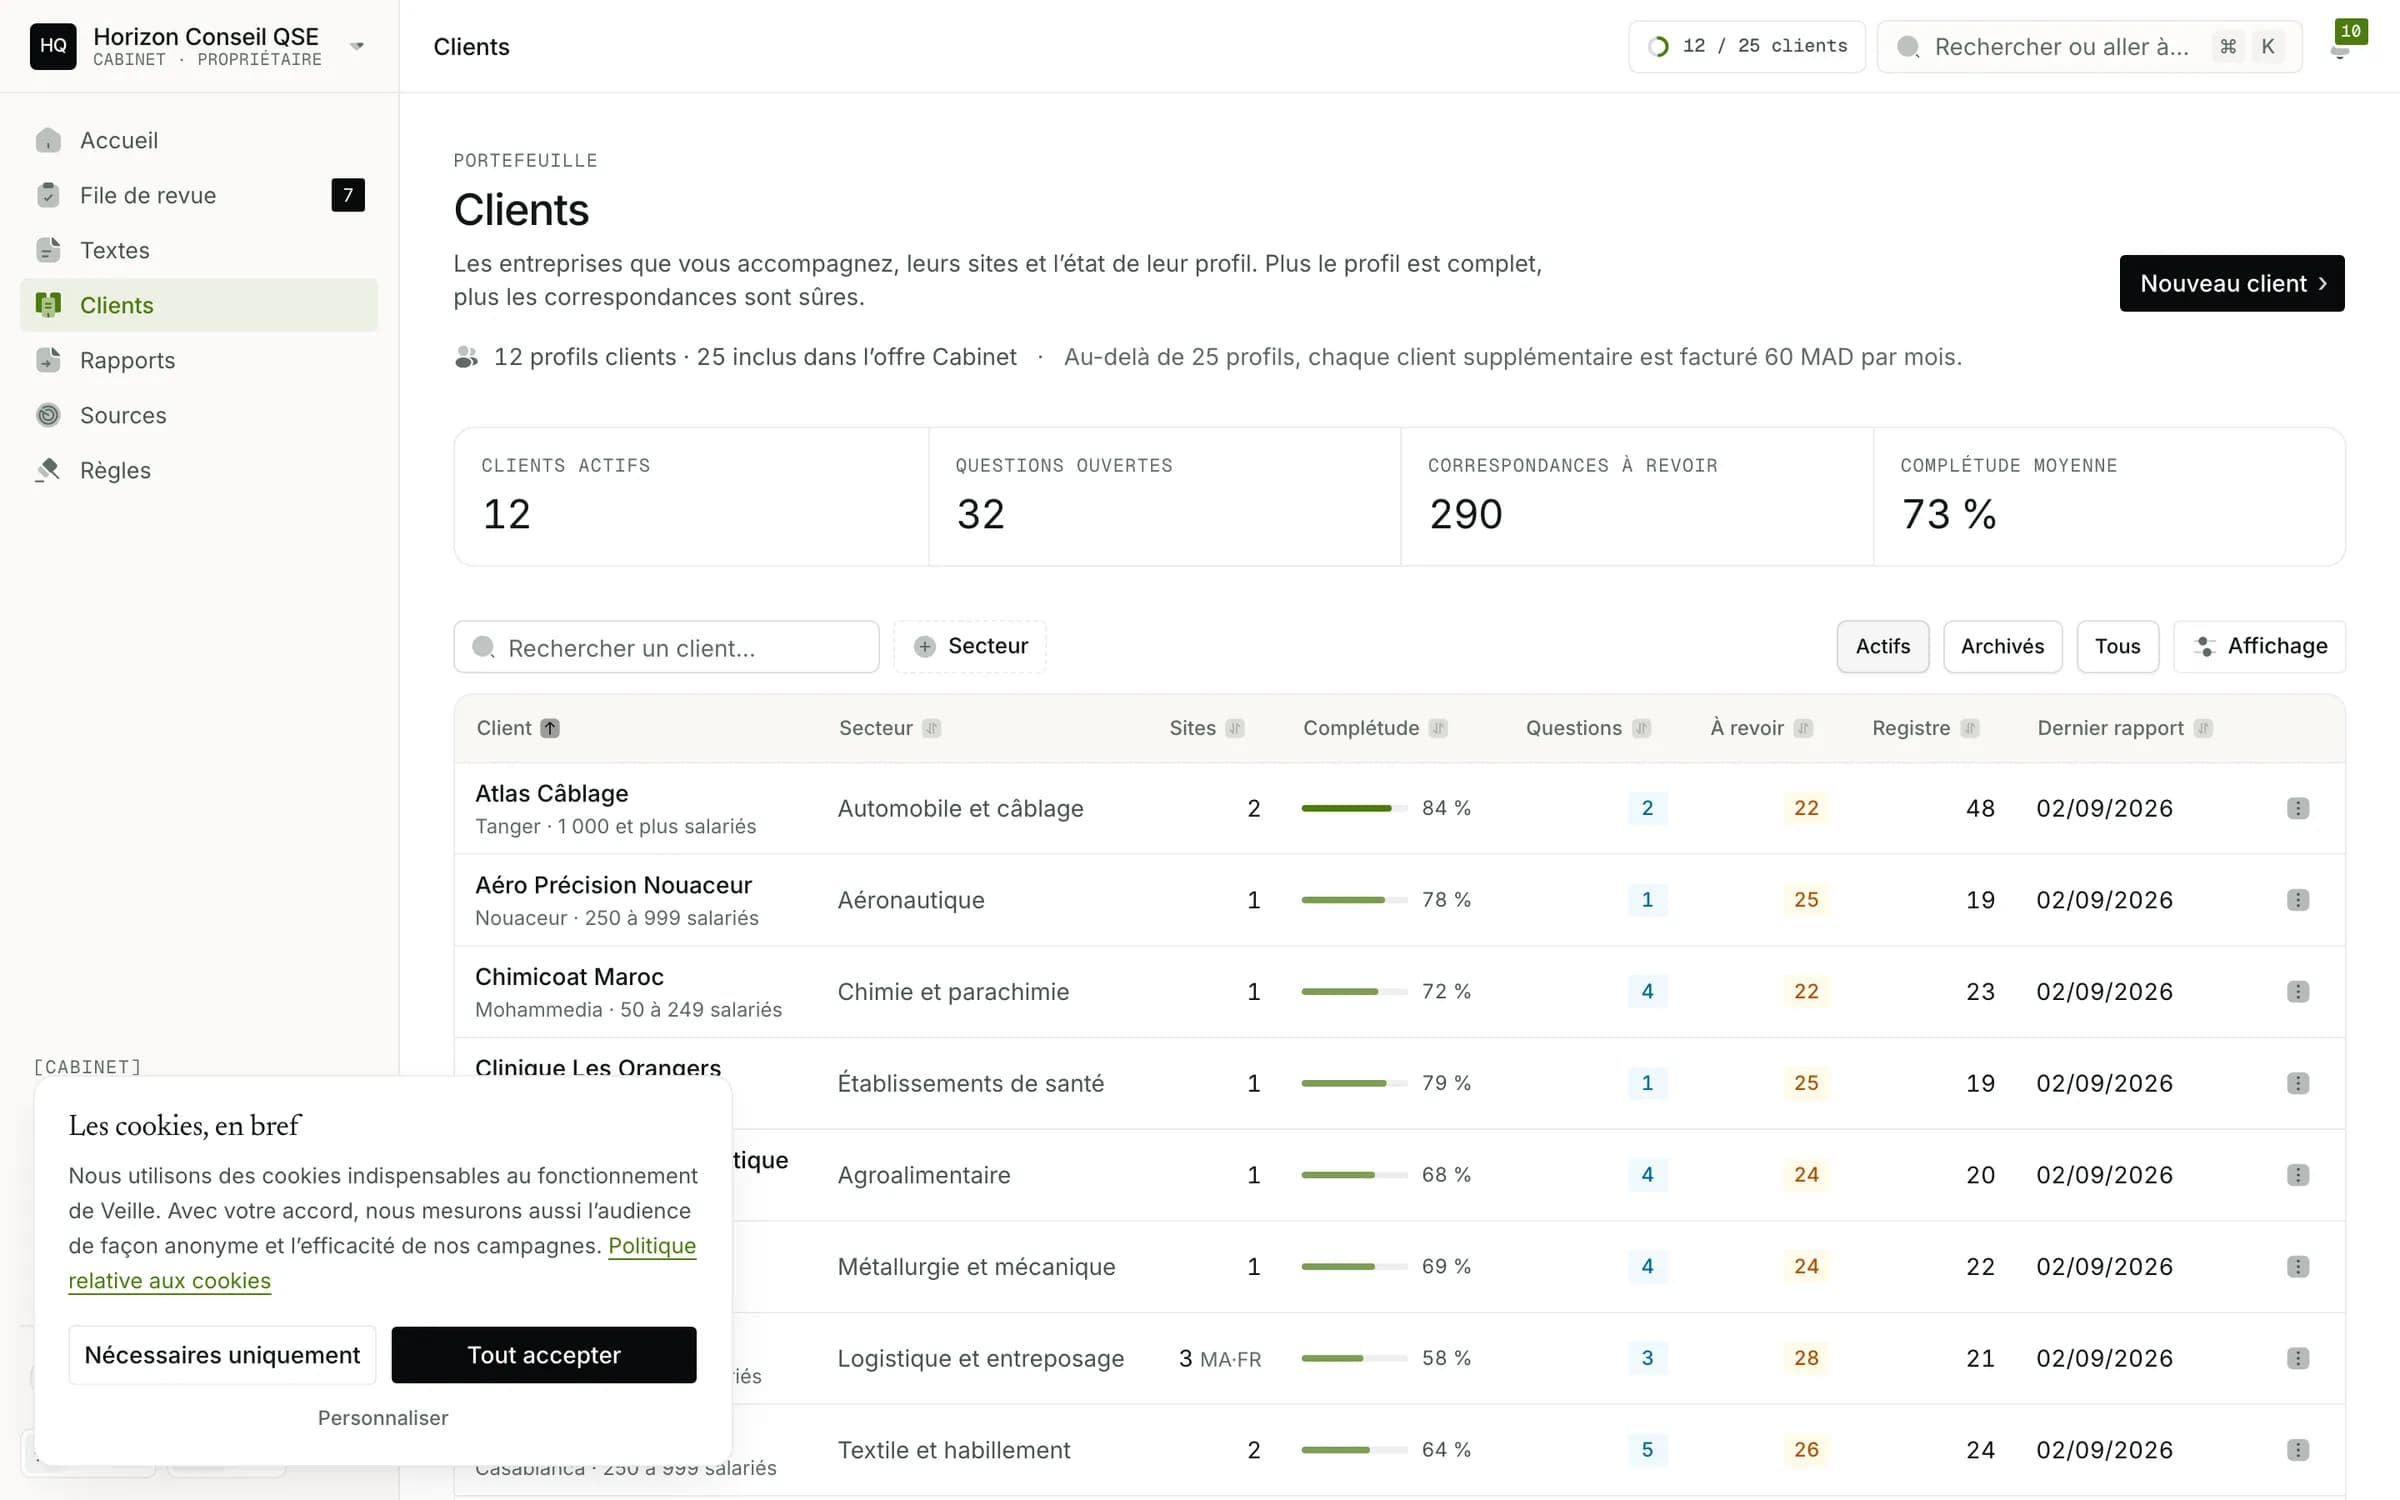Show Actifs clients

tap(1883, 646)
